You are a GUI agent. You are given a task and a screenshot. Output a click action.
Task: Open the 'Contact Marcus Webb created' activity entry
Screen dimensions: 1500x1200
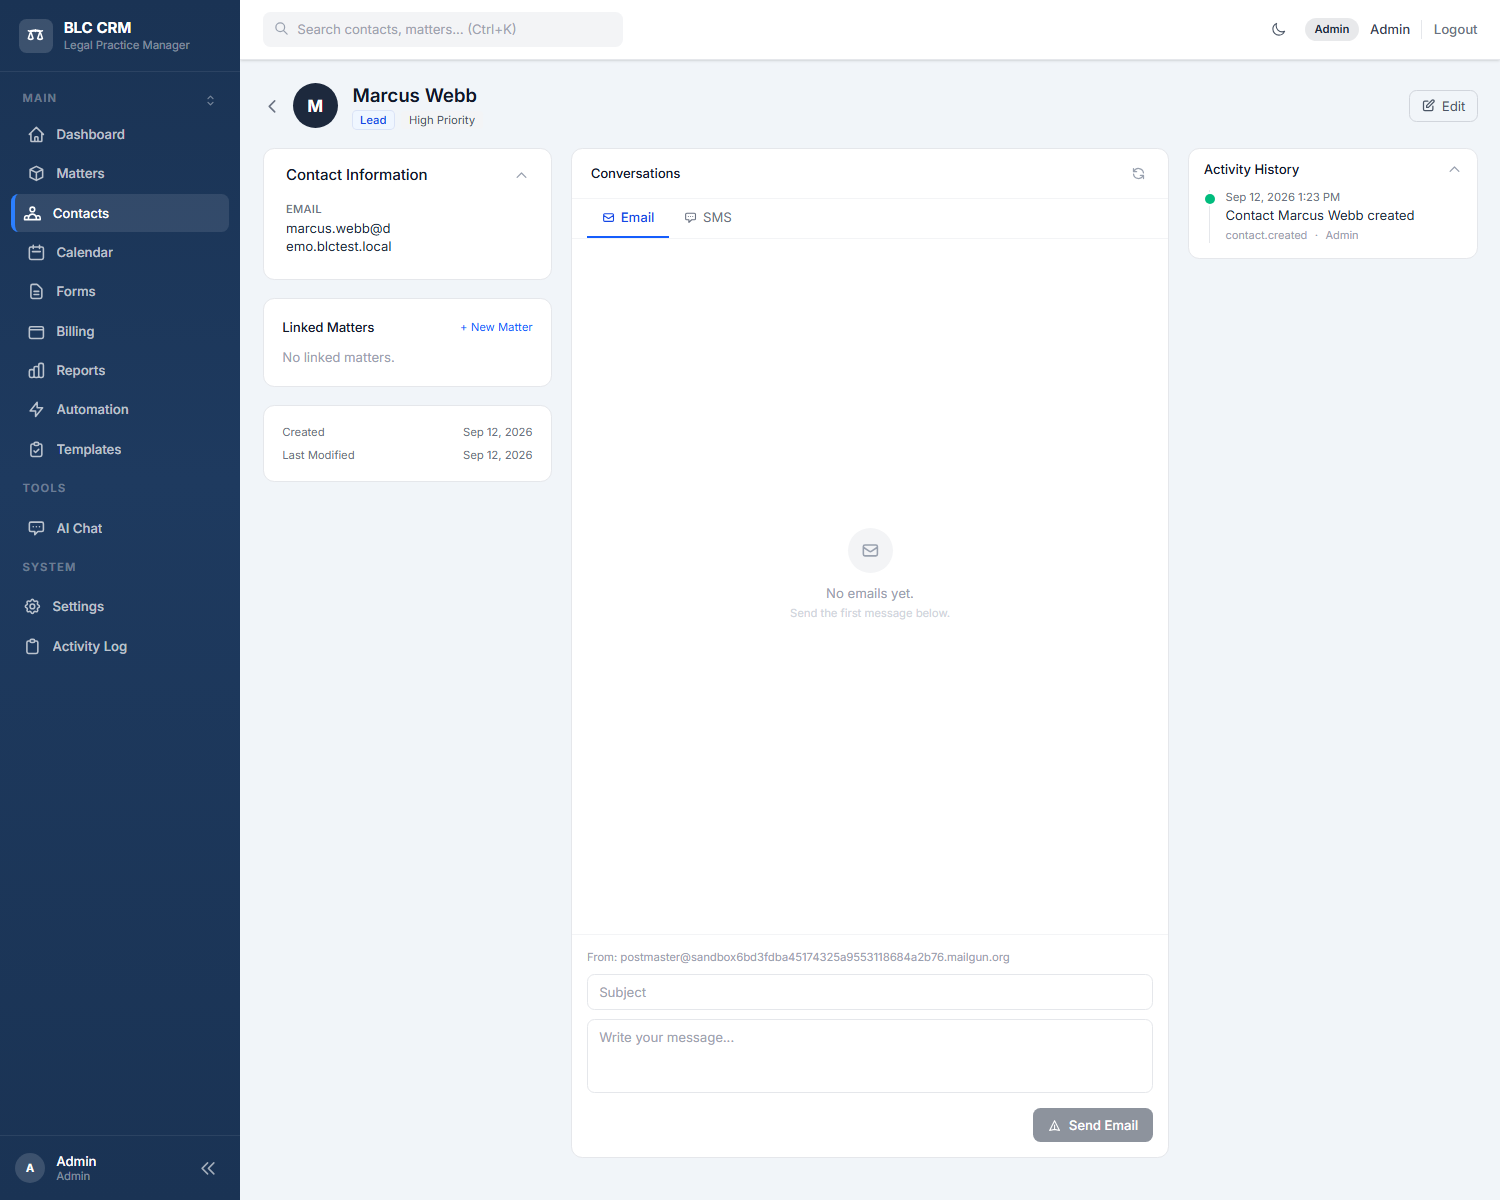pos(1320,215)
